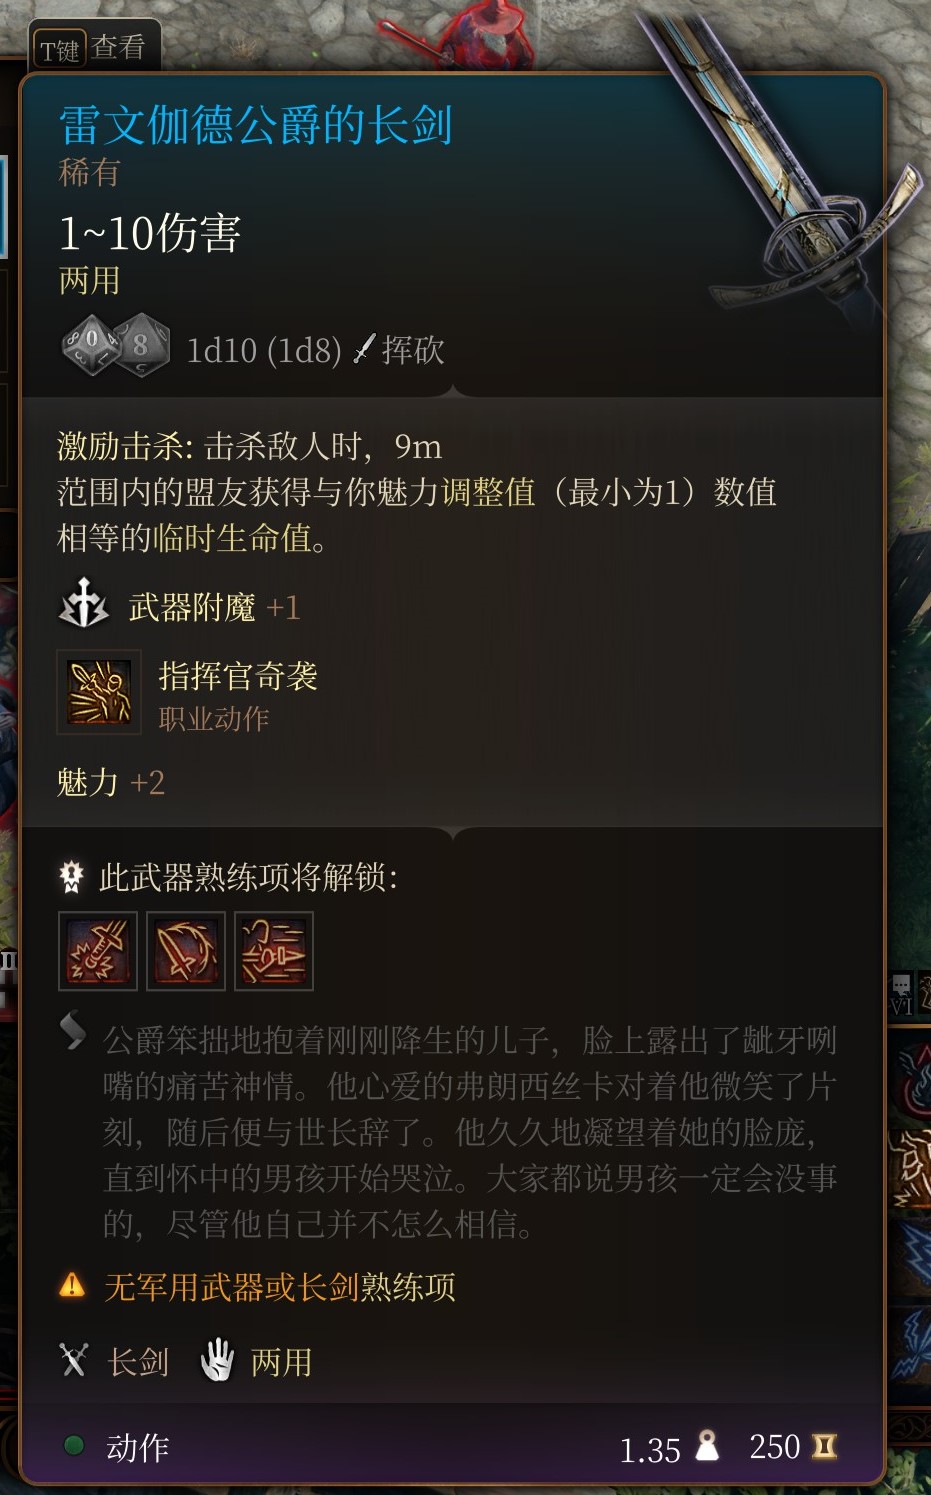The width and height of the screenshot is (931, 1495).
Task: Click the 指挥官奇袭 skill icon
Action: 98,692
